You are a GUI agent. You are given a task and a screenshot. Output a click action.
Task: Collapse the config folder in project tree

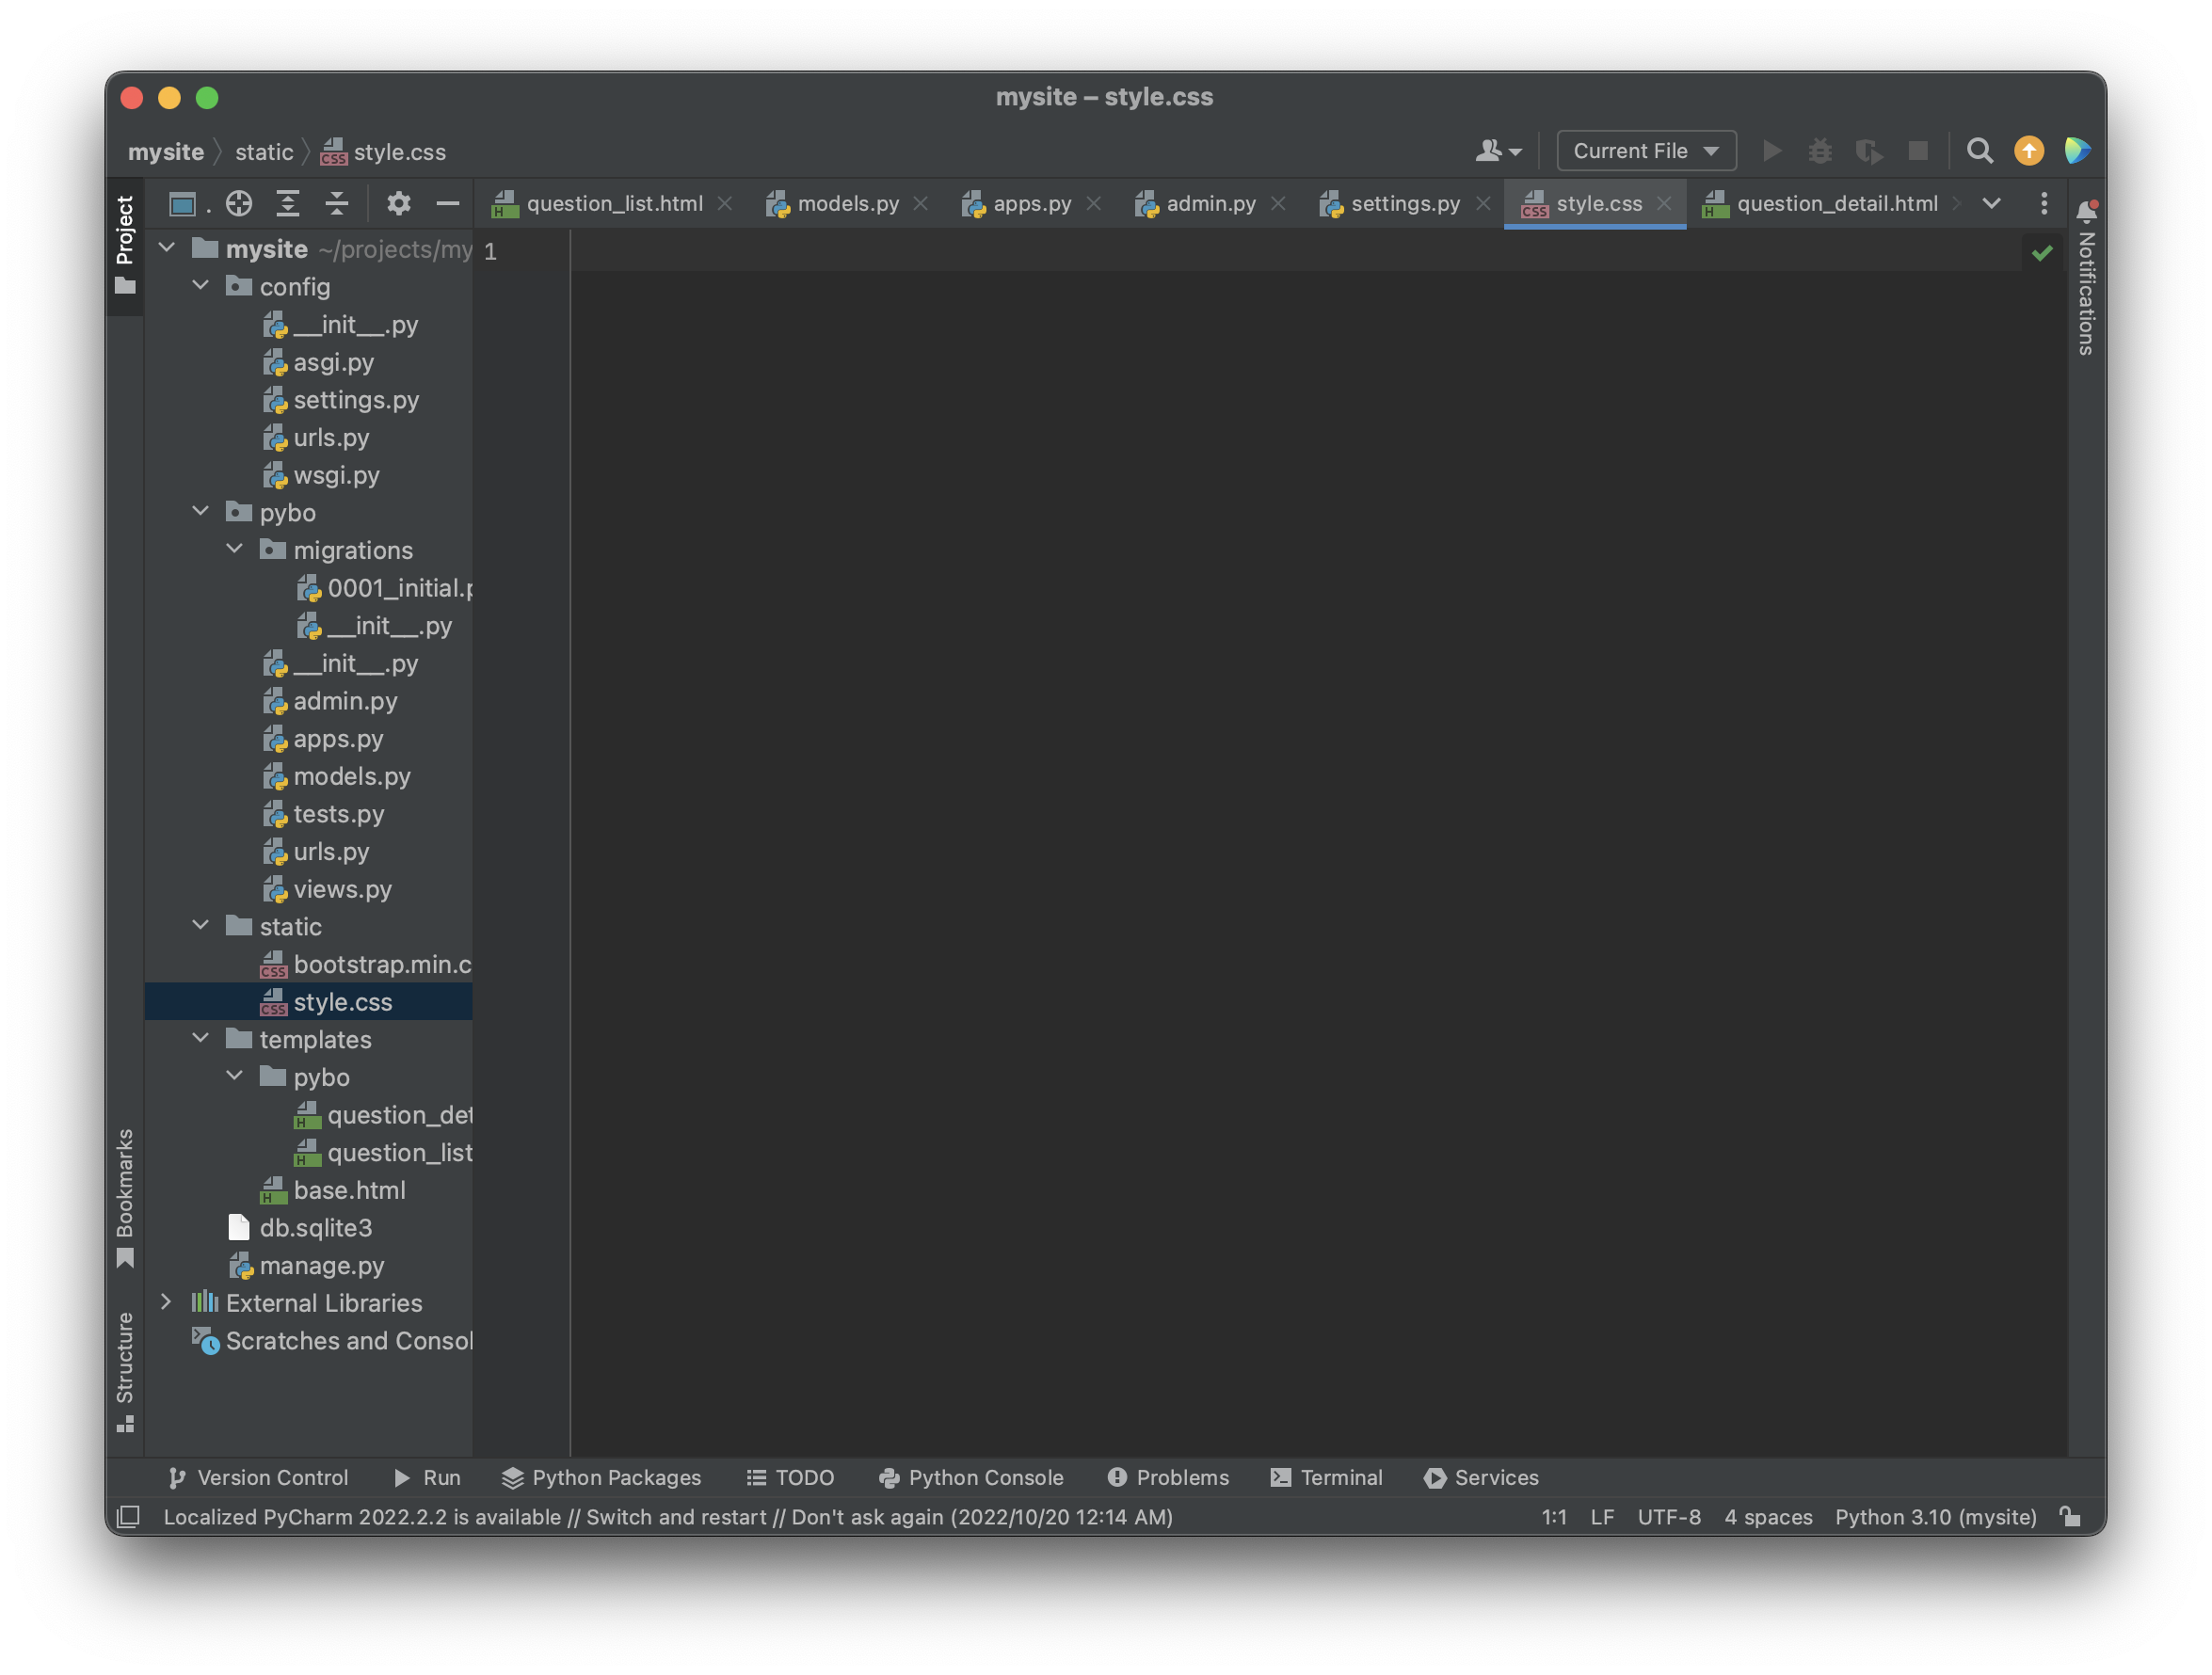[201, 286]
